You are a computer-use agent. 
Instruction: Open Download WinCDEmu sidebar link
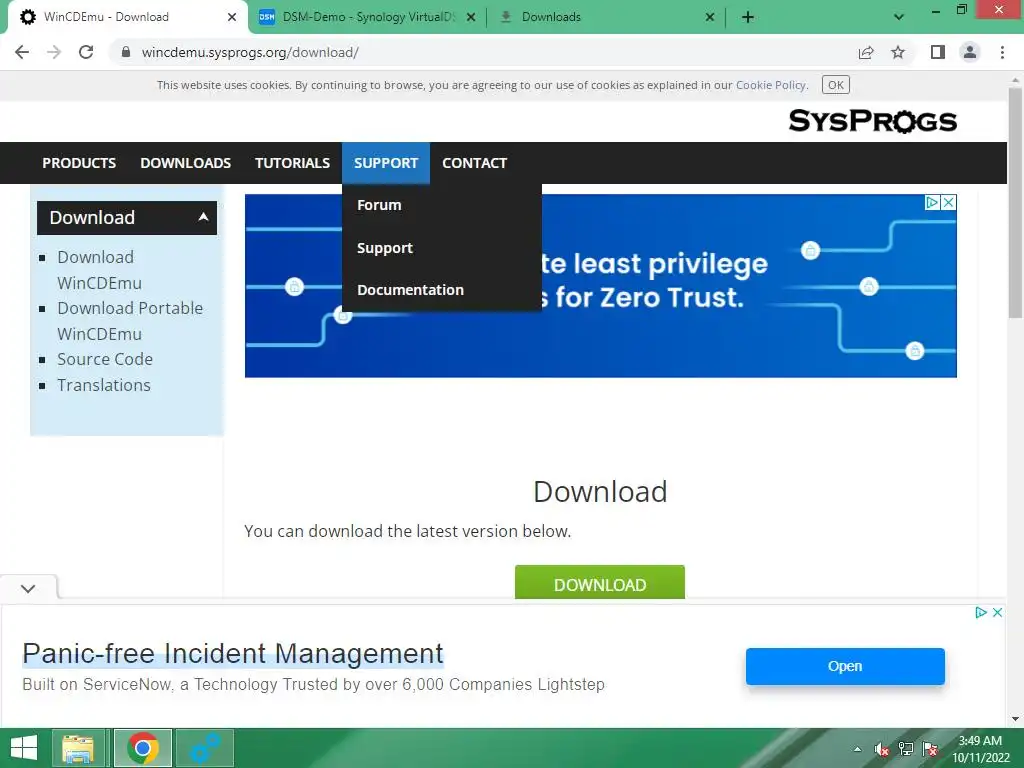pos(99,270)
